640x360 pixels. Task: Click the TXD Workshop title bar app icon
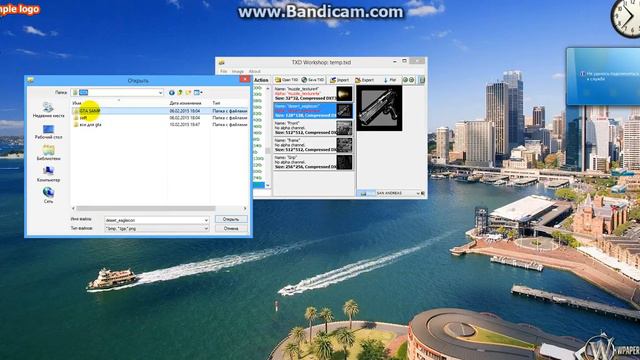222,62
